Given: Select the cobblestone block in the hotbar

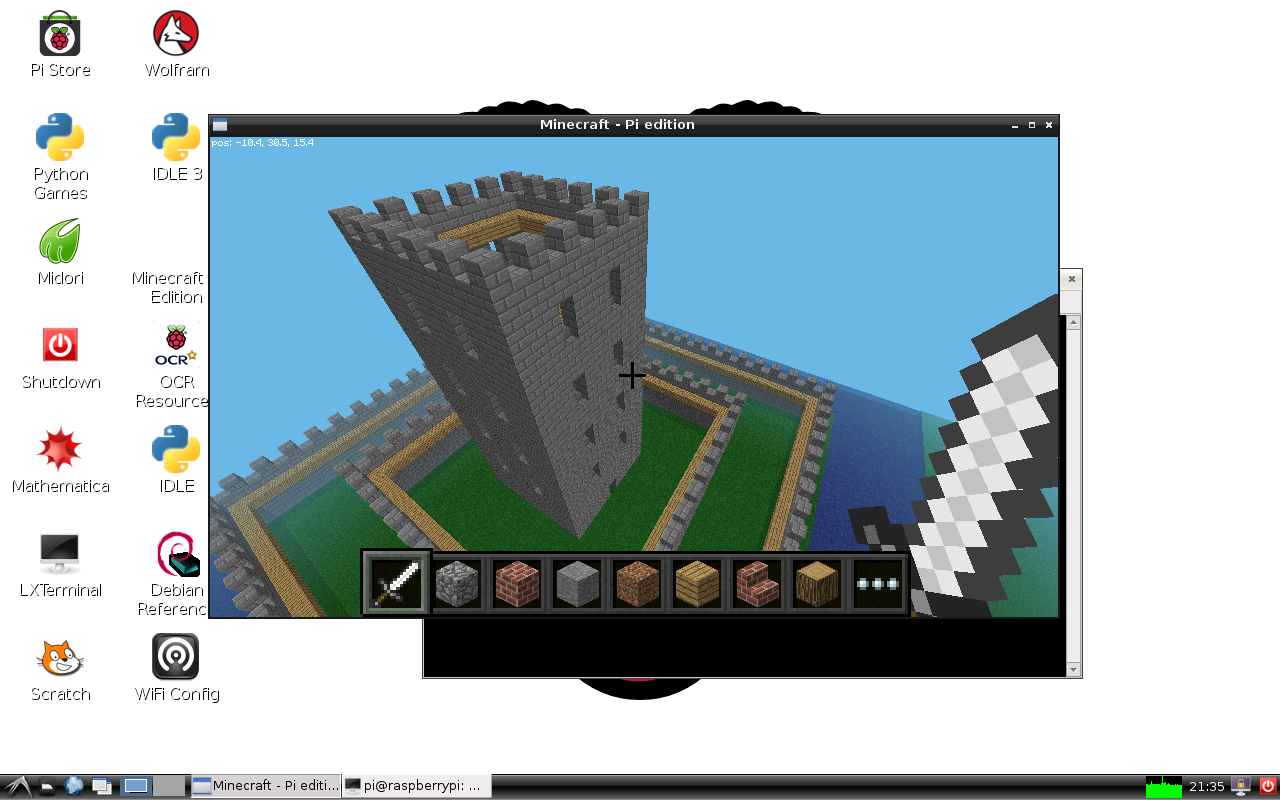Looking at the screenshot, I should [x=457, y=583].
